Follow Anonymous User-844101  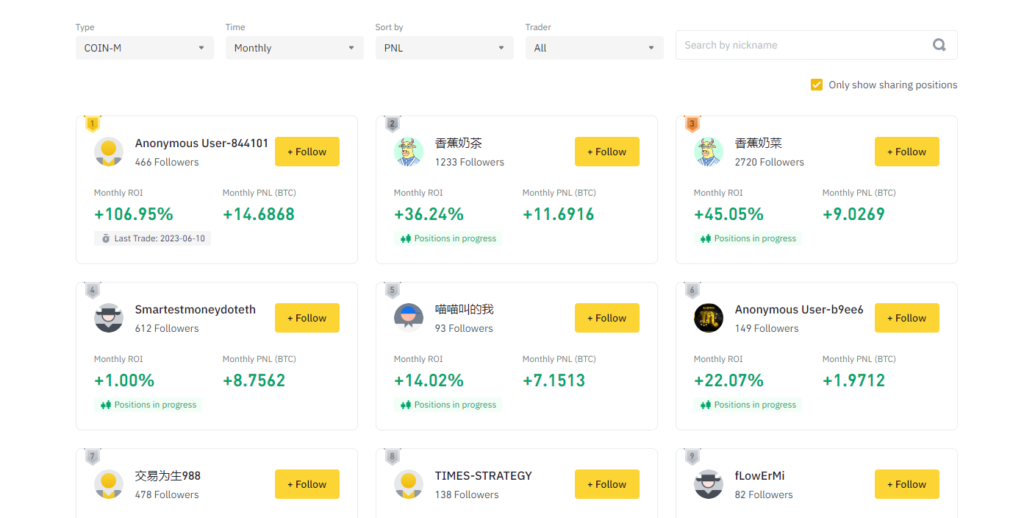tap(307, 152)
